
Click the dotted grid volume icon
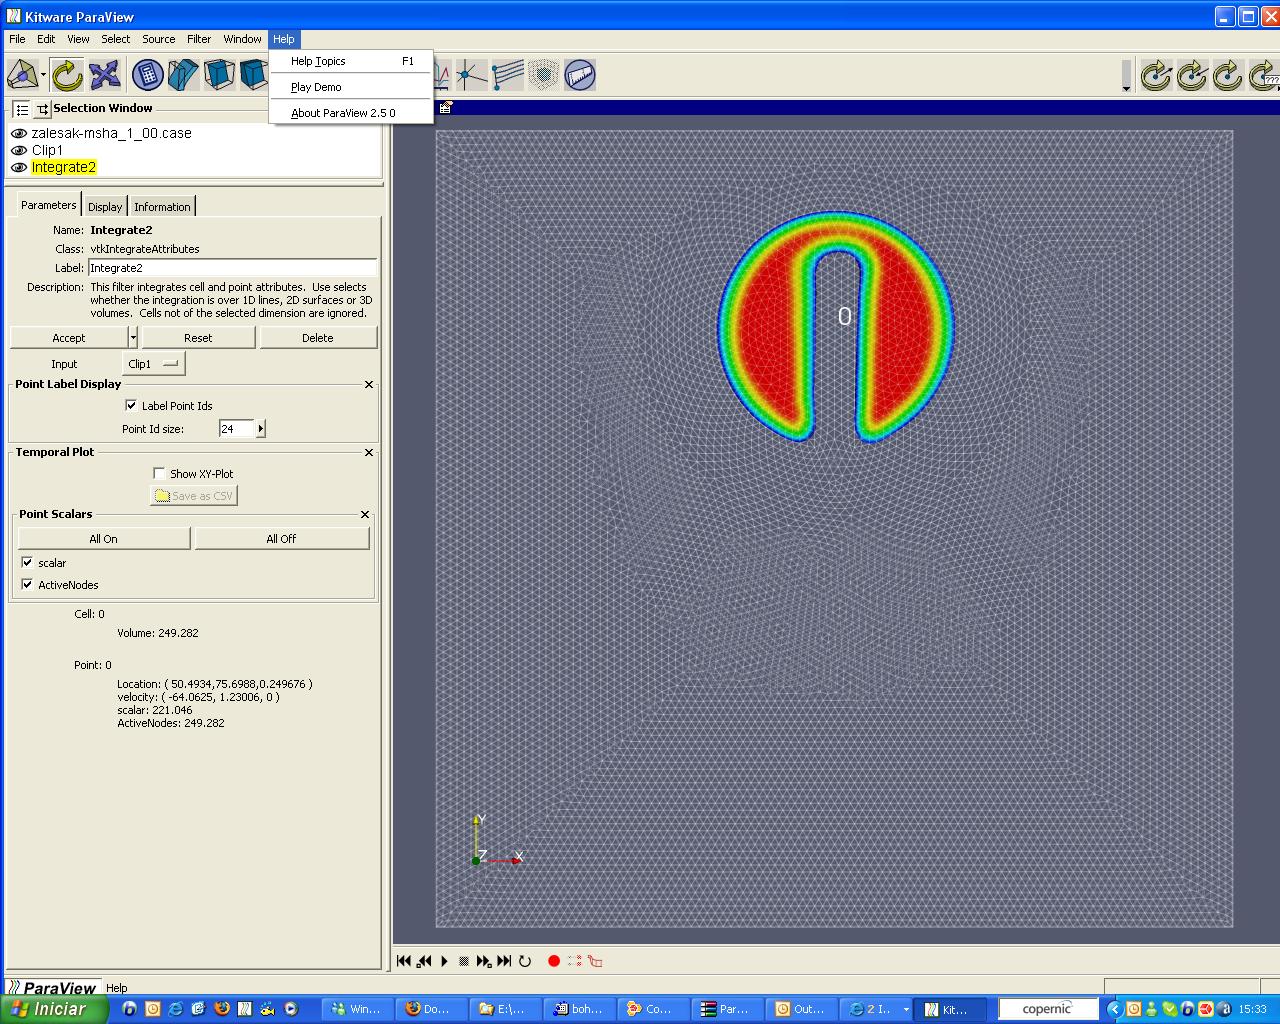[x=544, y=74]
